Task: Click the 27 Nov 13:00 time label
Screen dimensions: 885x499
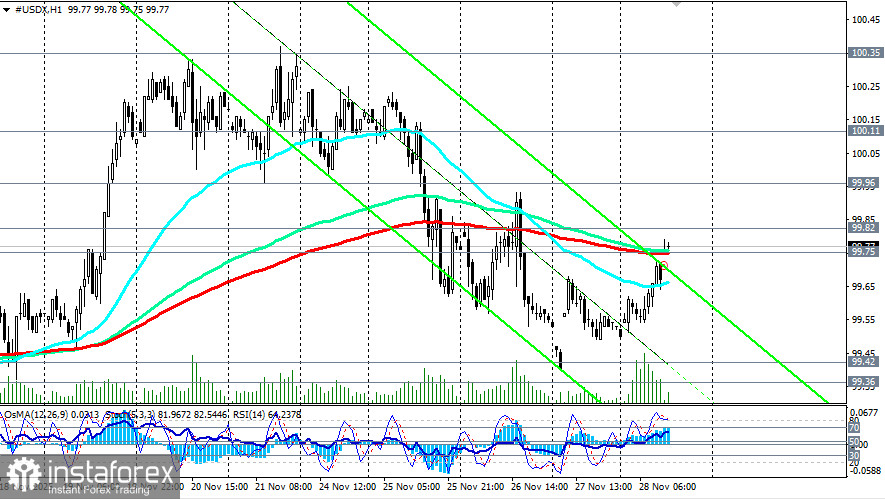Action: pos(603,487)
